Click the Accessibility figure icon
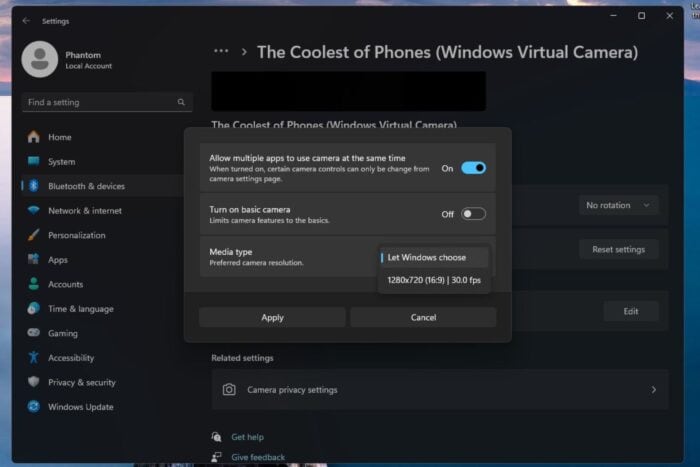Viewport: 700px width, 467px height. (x=34, y=358)
